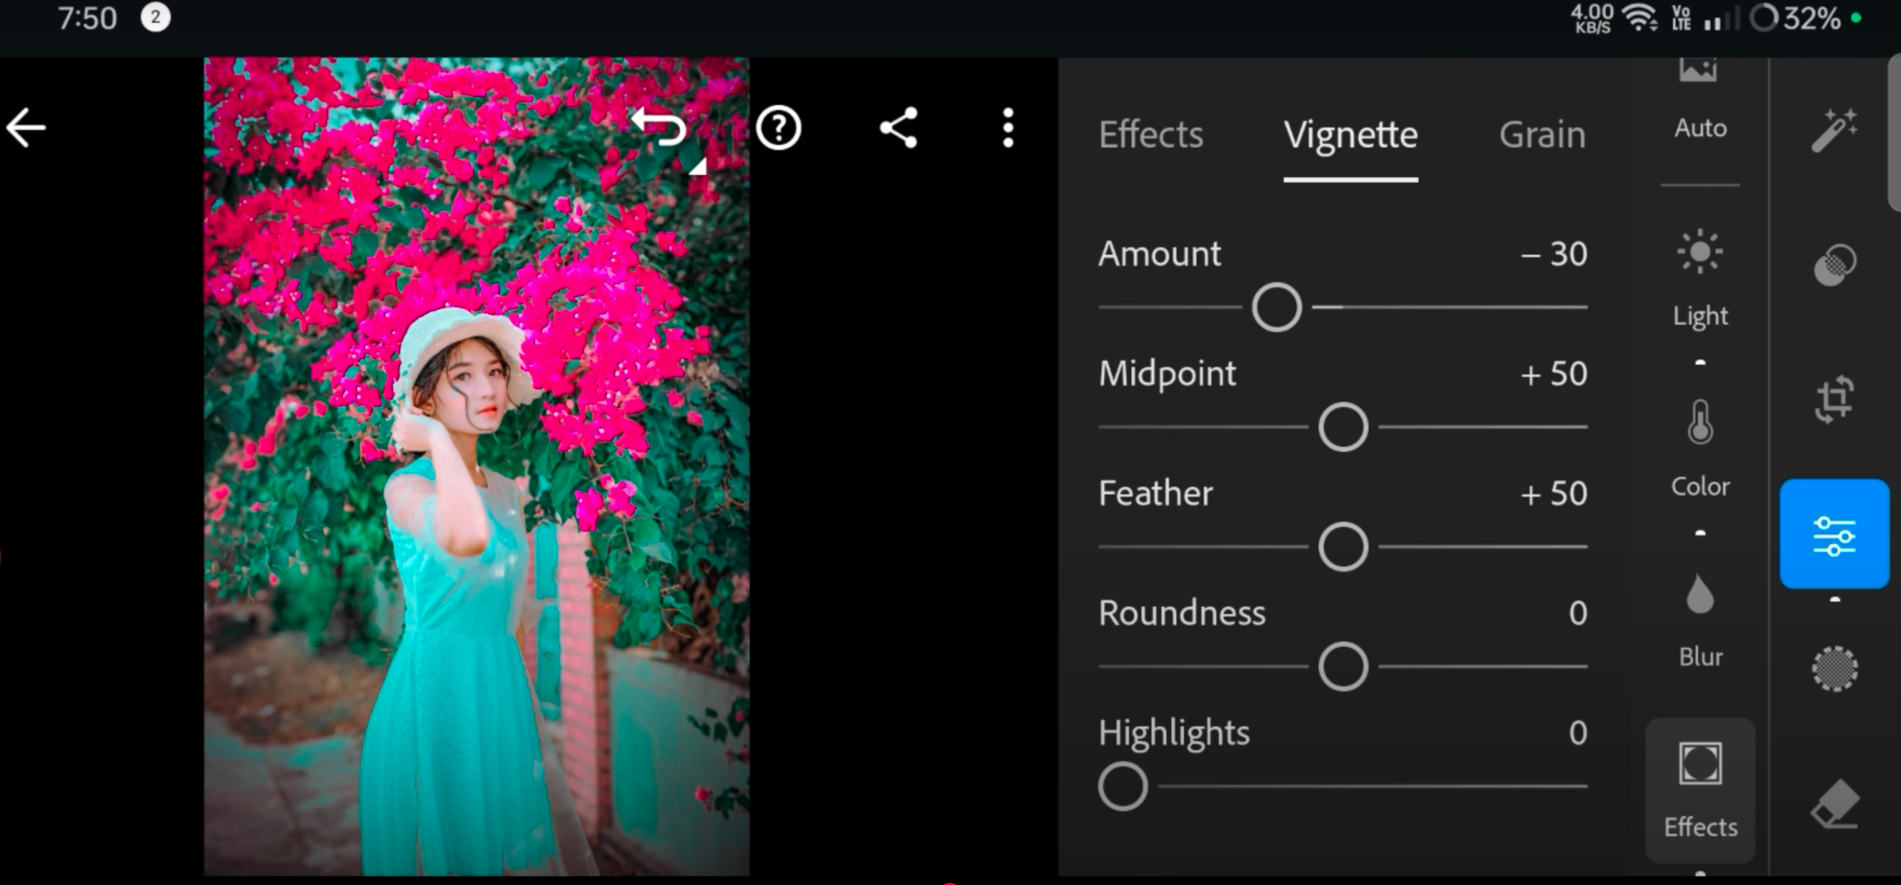Image resolution: width=1901 pixels, height=885 pixels.
Task: Open the Light adjustments panel
Action: click(1700, 278)
